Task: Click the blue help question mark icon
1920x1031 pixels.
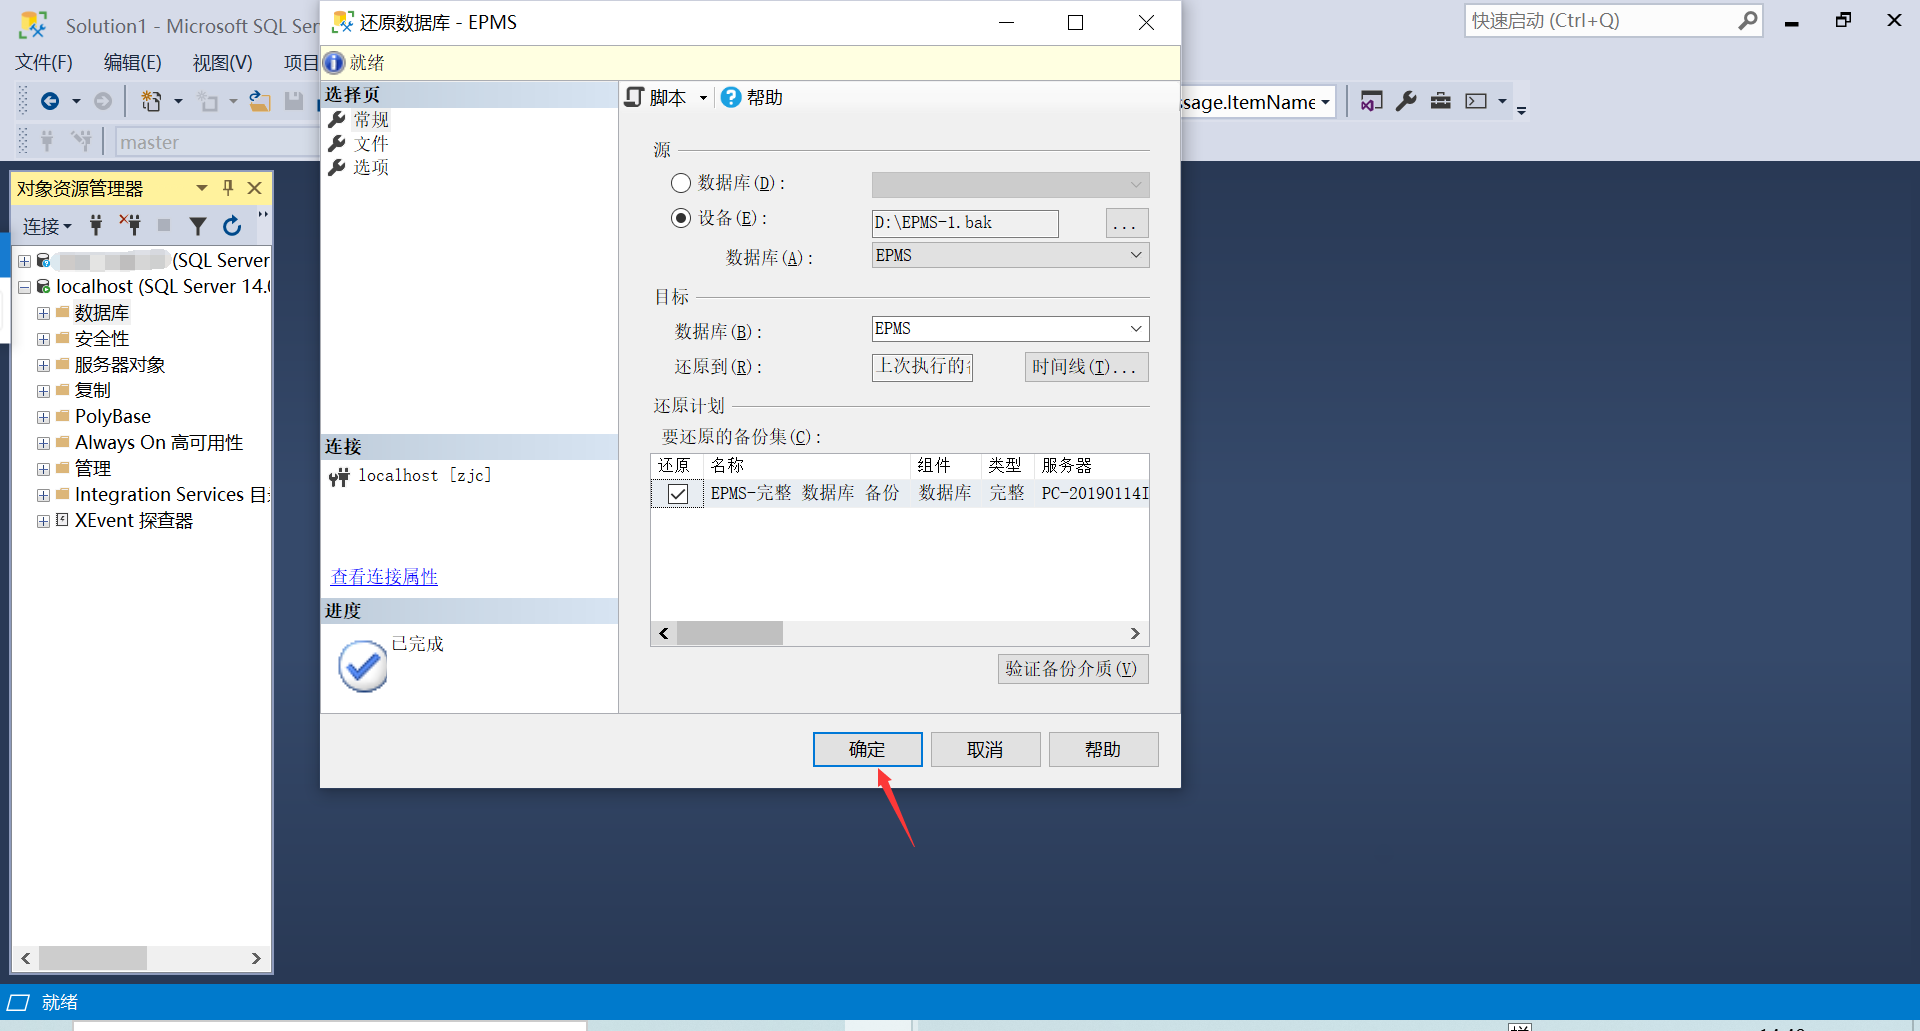Action: click(x=731, y=97)
